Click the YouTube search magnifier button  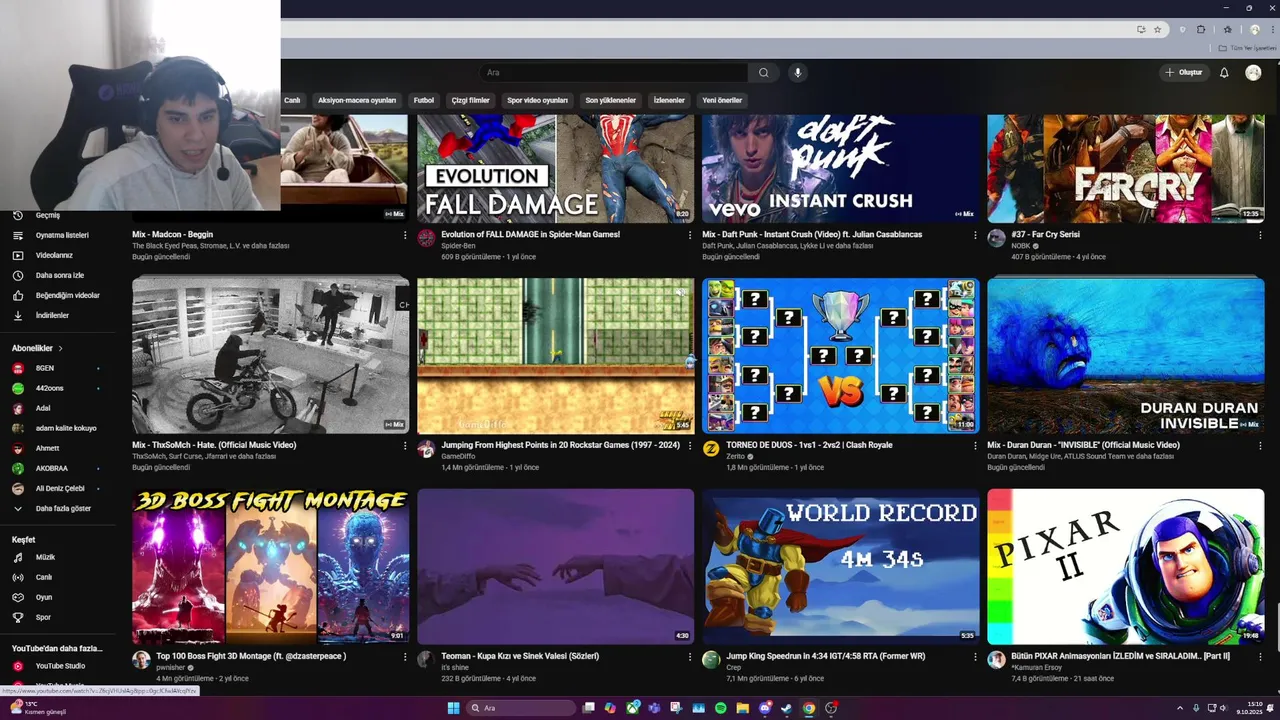[763, 72]
